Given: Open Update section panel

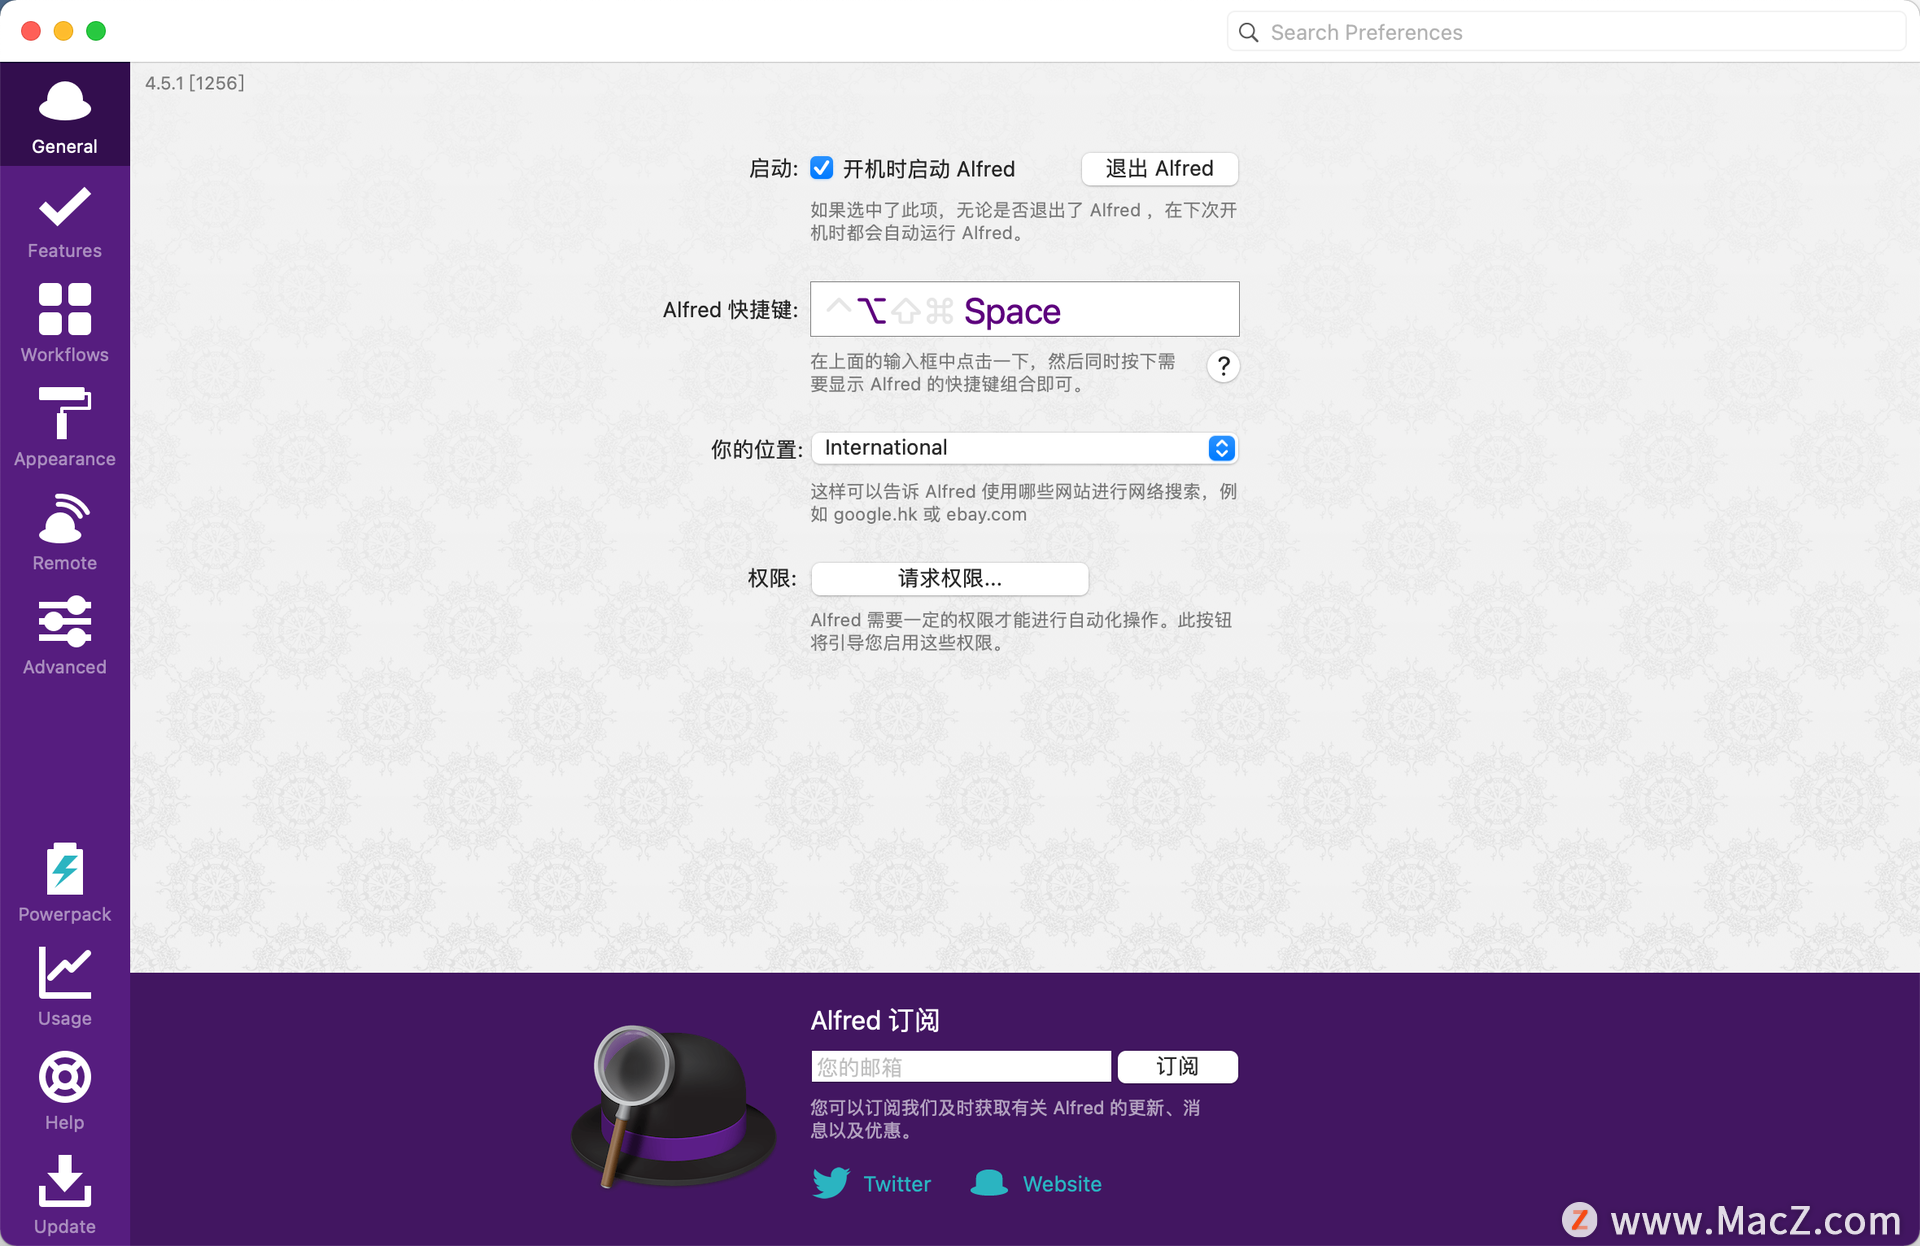Looking at the screenshot, I should pyautogui.click(x=63, y=1197).
